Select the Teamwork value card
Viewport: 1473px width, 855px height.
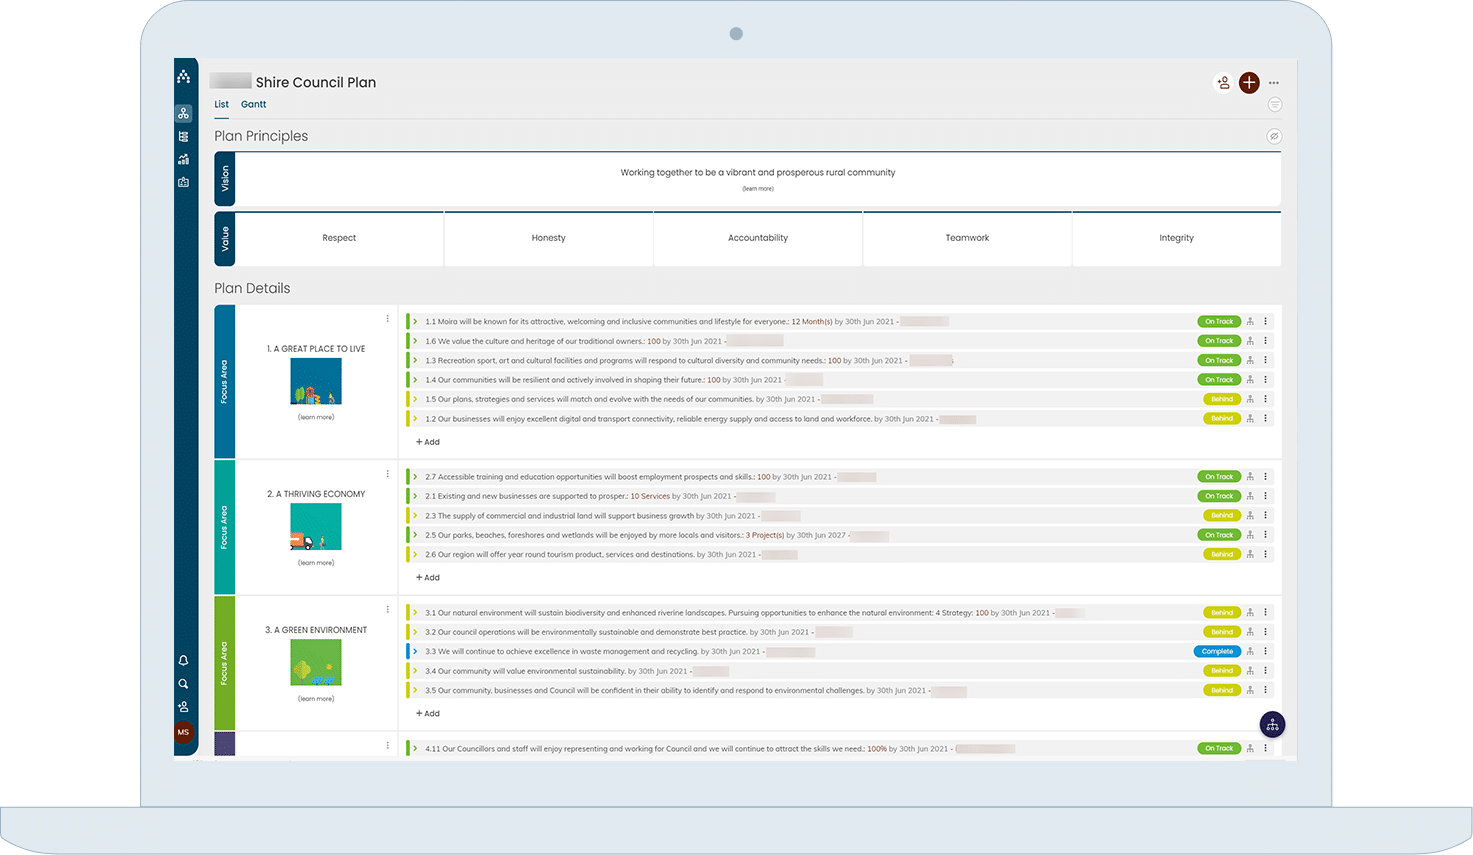[966, 238]
